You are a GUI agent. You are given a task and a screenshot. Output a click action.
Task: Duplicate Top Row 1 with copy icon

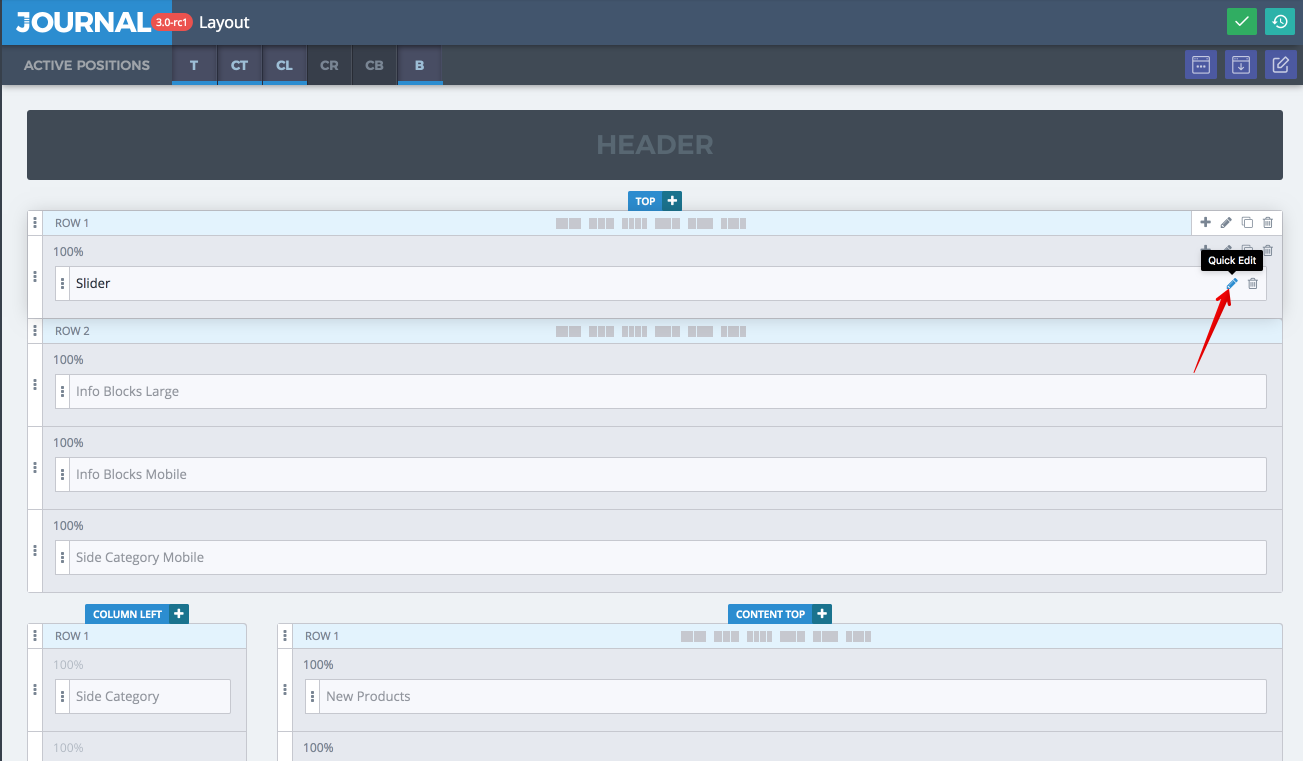[1247, 223]
